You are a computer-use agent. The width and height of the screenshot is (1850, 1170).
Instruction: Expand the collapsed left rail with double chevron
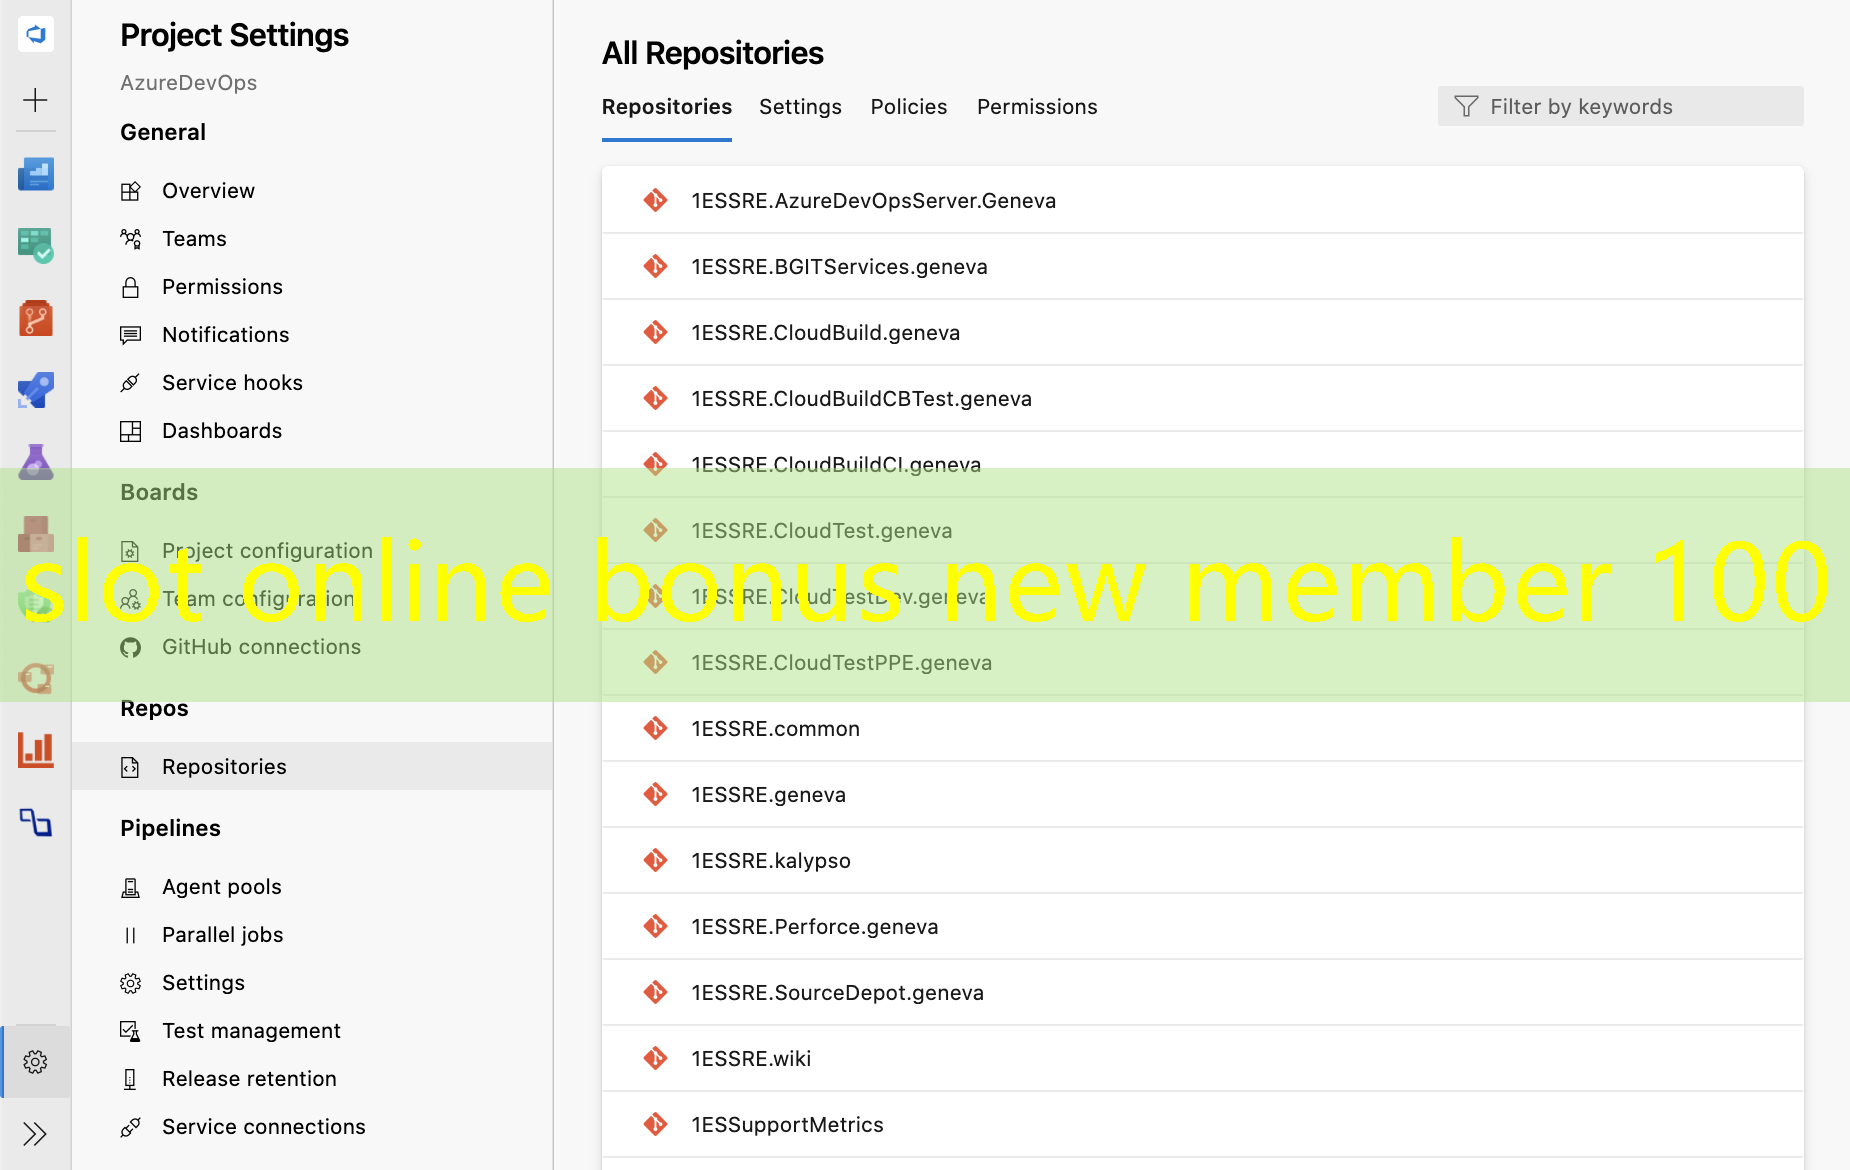coord(36,1133)
